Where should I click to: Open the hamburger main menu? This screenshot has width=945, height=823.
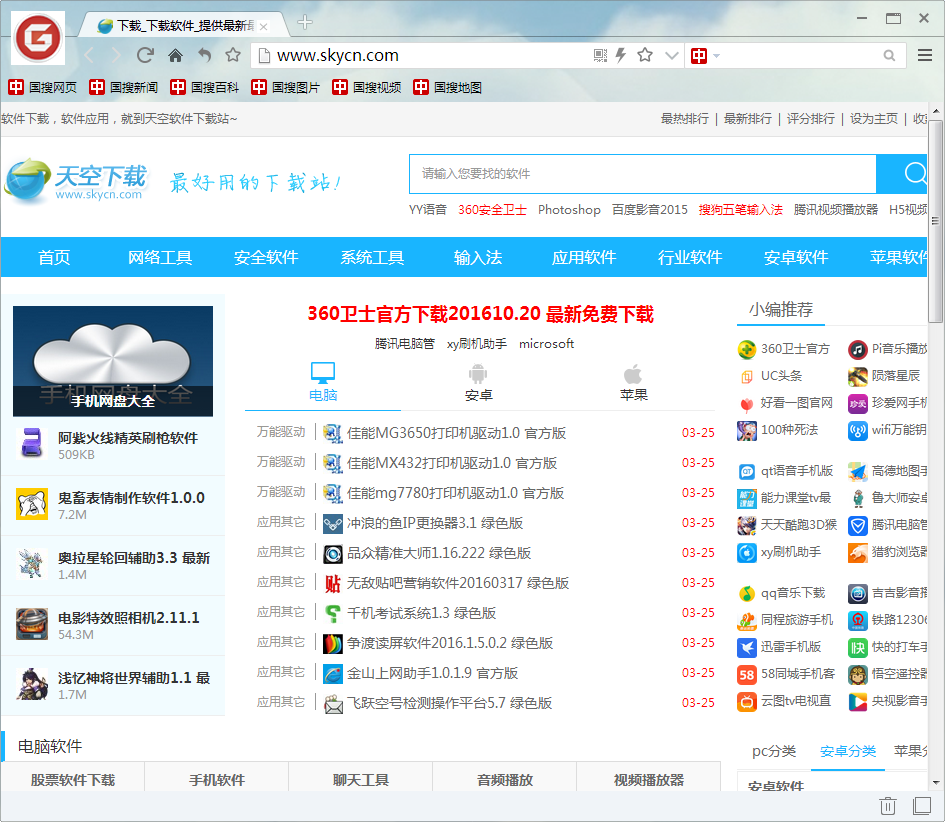click(x=924, y=55)
